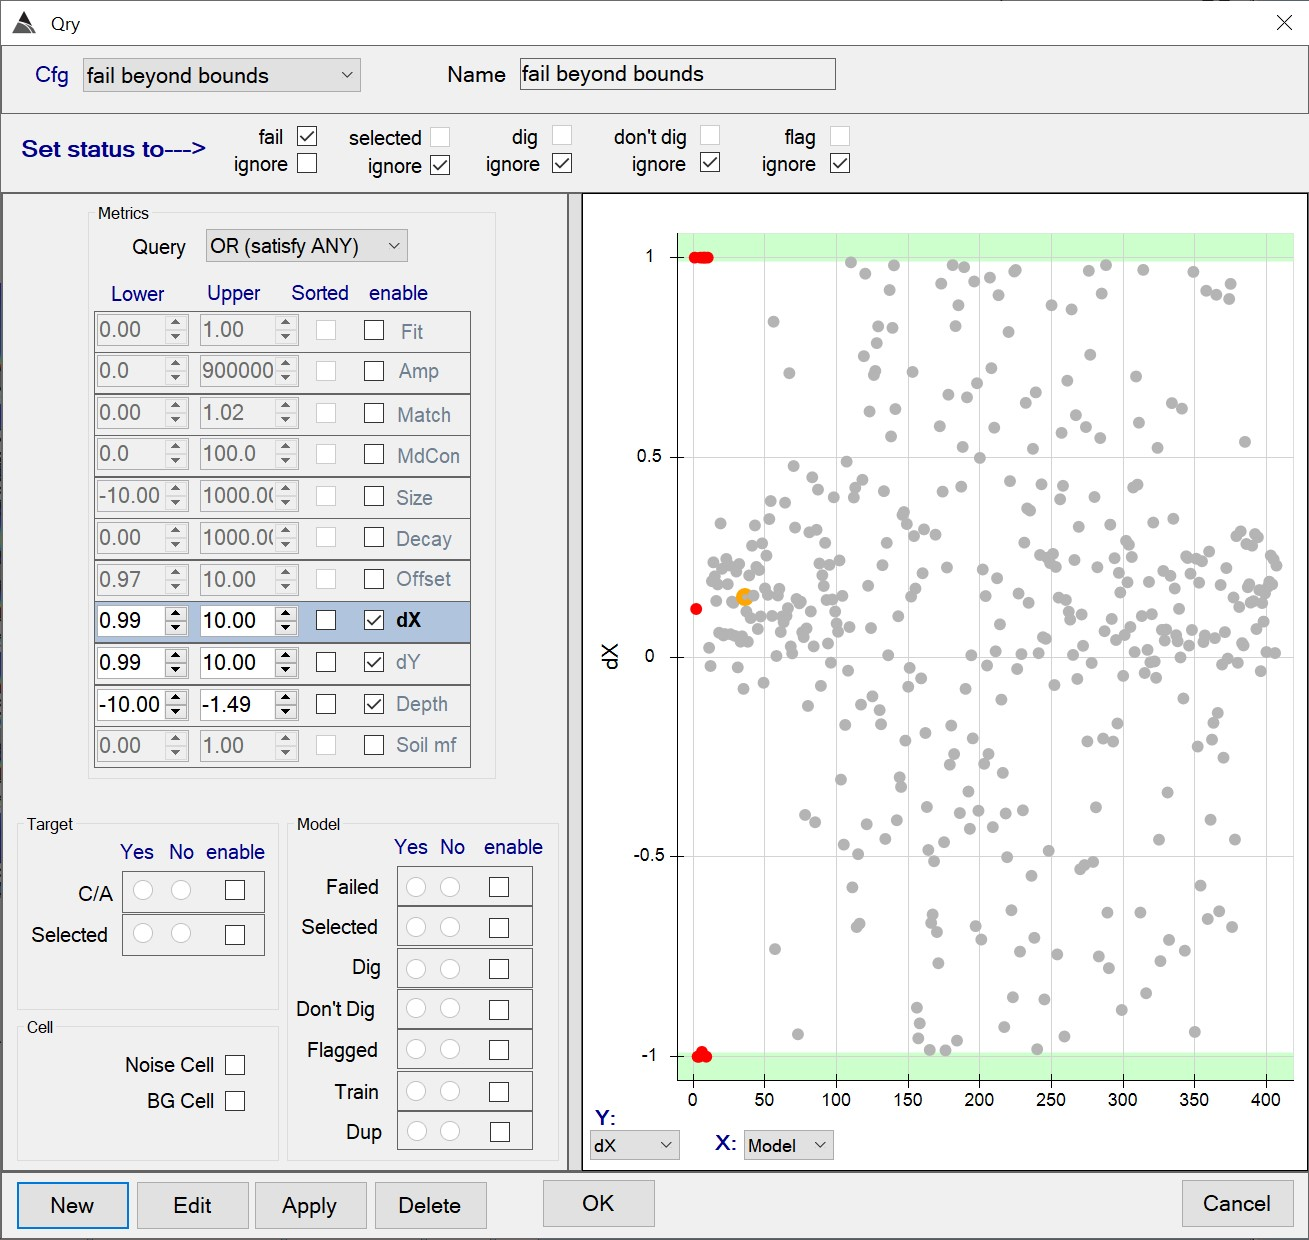Check the Sorted box for Depth
1309x1240 pixels.
[x=326, y=704]
